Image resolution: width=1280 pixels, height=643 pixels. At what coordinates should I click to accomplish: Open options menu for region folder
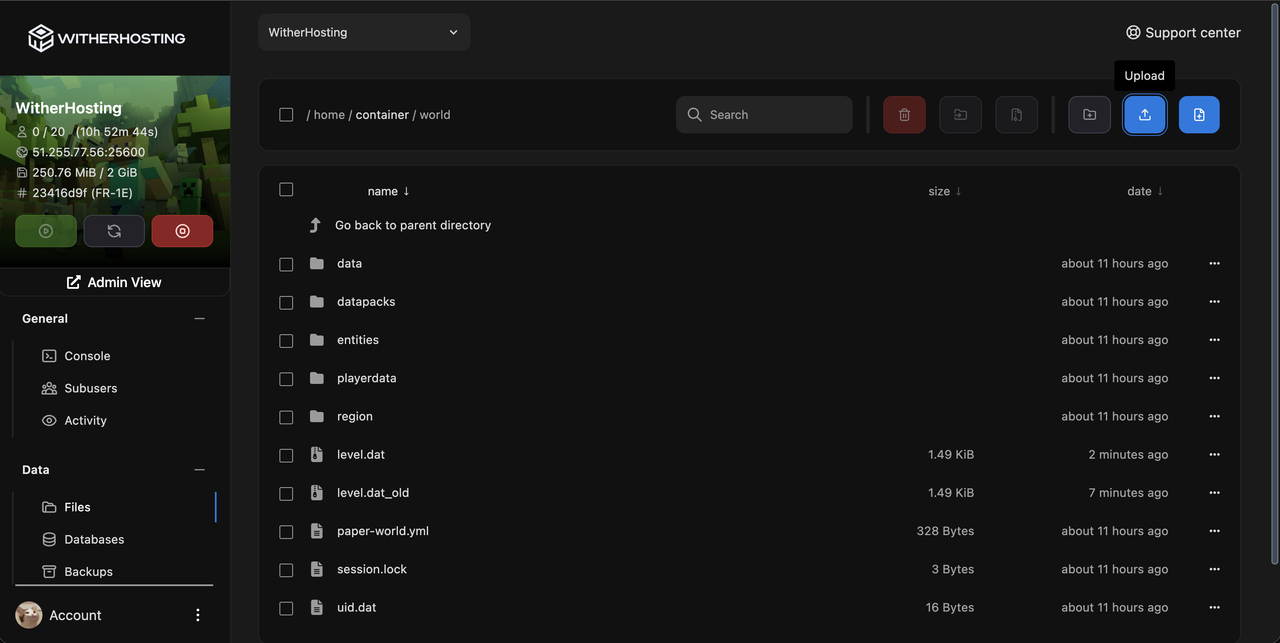click(x=1214, y=417)
